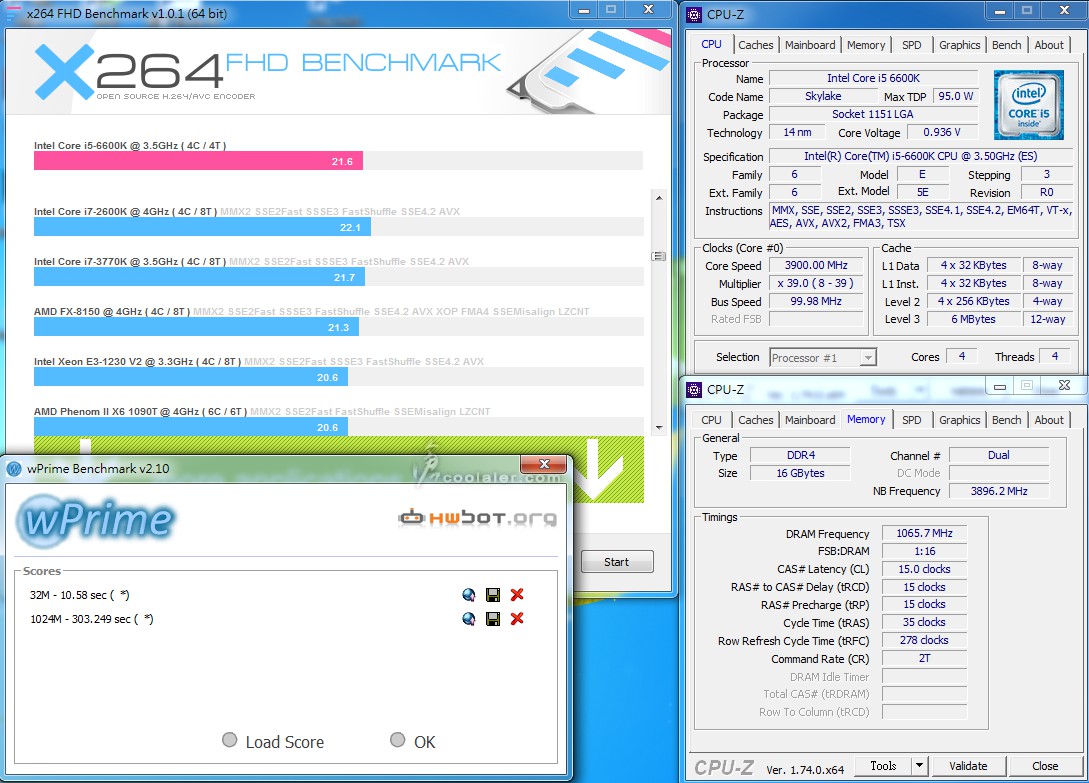Click the Close button in CPU-Z

(x=1045, y=766)
